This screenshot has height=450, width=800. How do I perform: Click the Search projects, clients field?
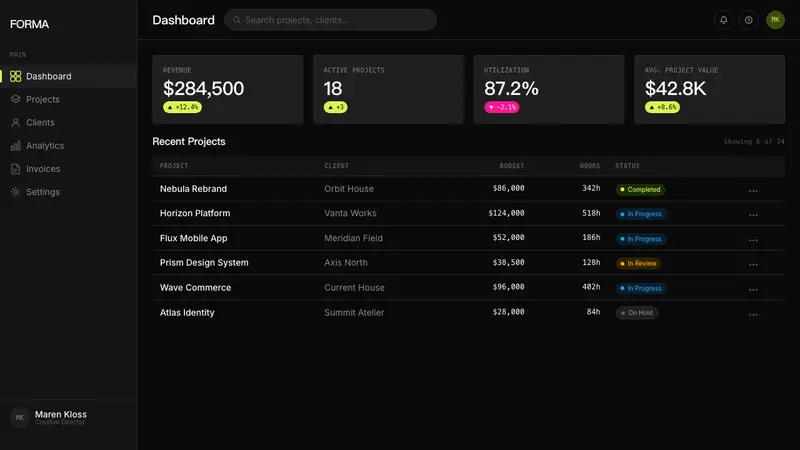point(330,20)
